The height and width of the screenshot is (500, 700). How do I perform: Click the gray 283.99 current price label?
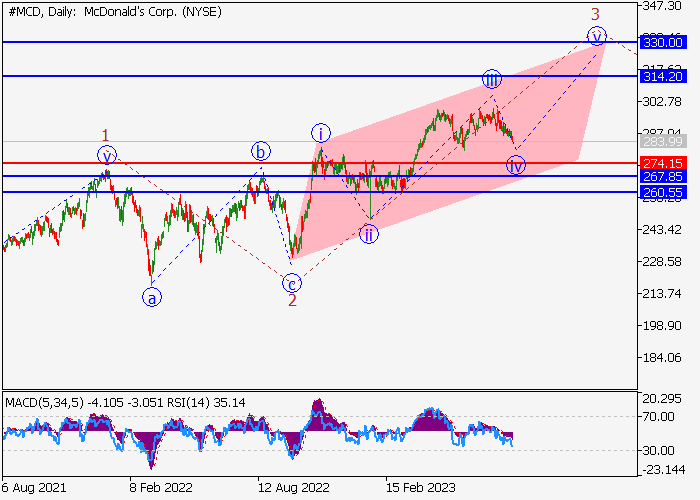pyautogui.click(x=662, y=142)
